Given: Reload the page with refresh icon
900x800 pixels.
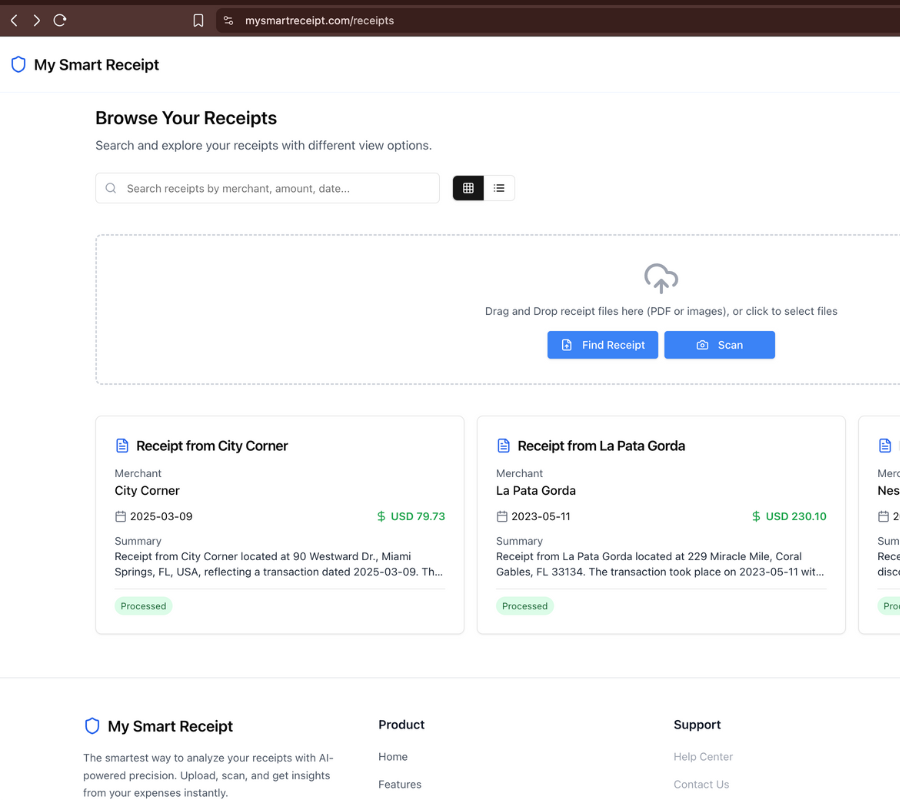Looking at the screenshot, I should pyautogui.click(x=60, y=20).
